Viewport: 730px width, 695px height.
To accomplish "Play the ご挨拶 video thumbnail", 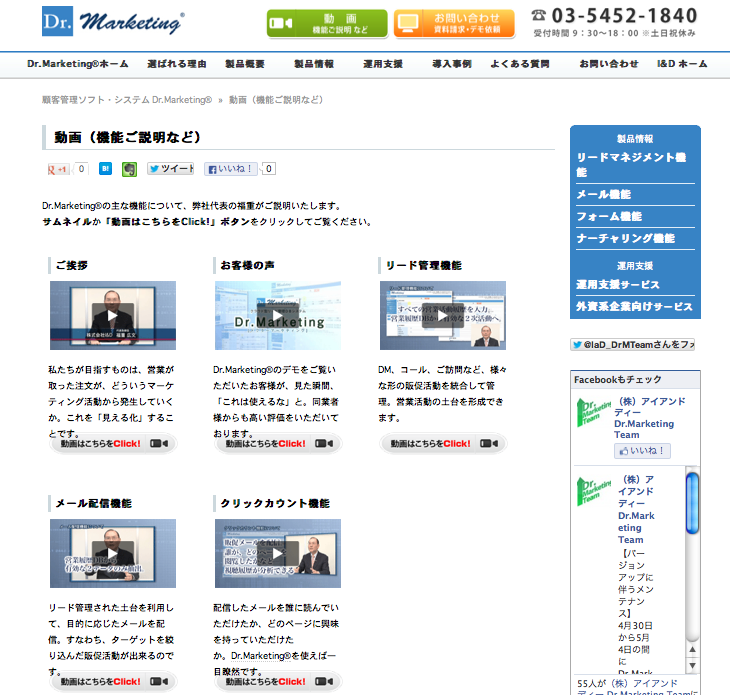I will [x=113, y=316].
